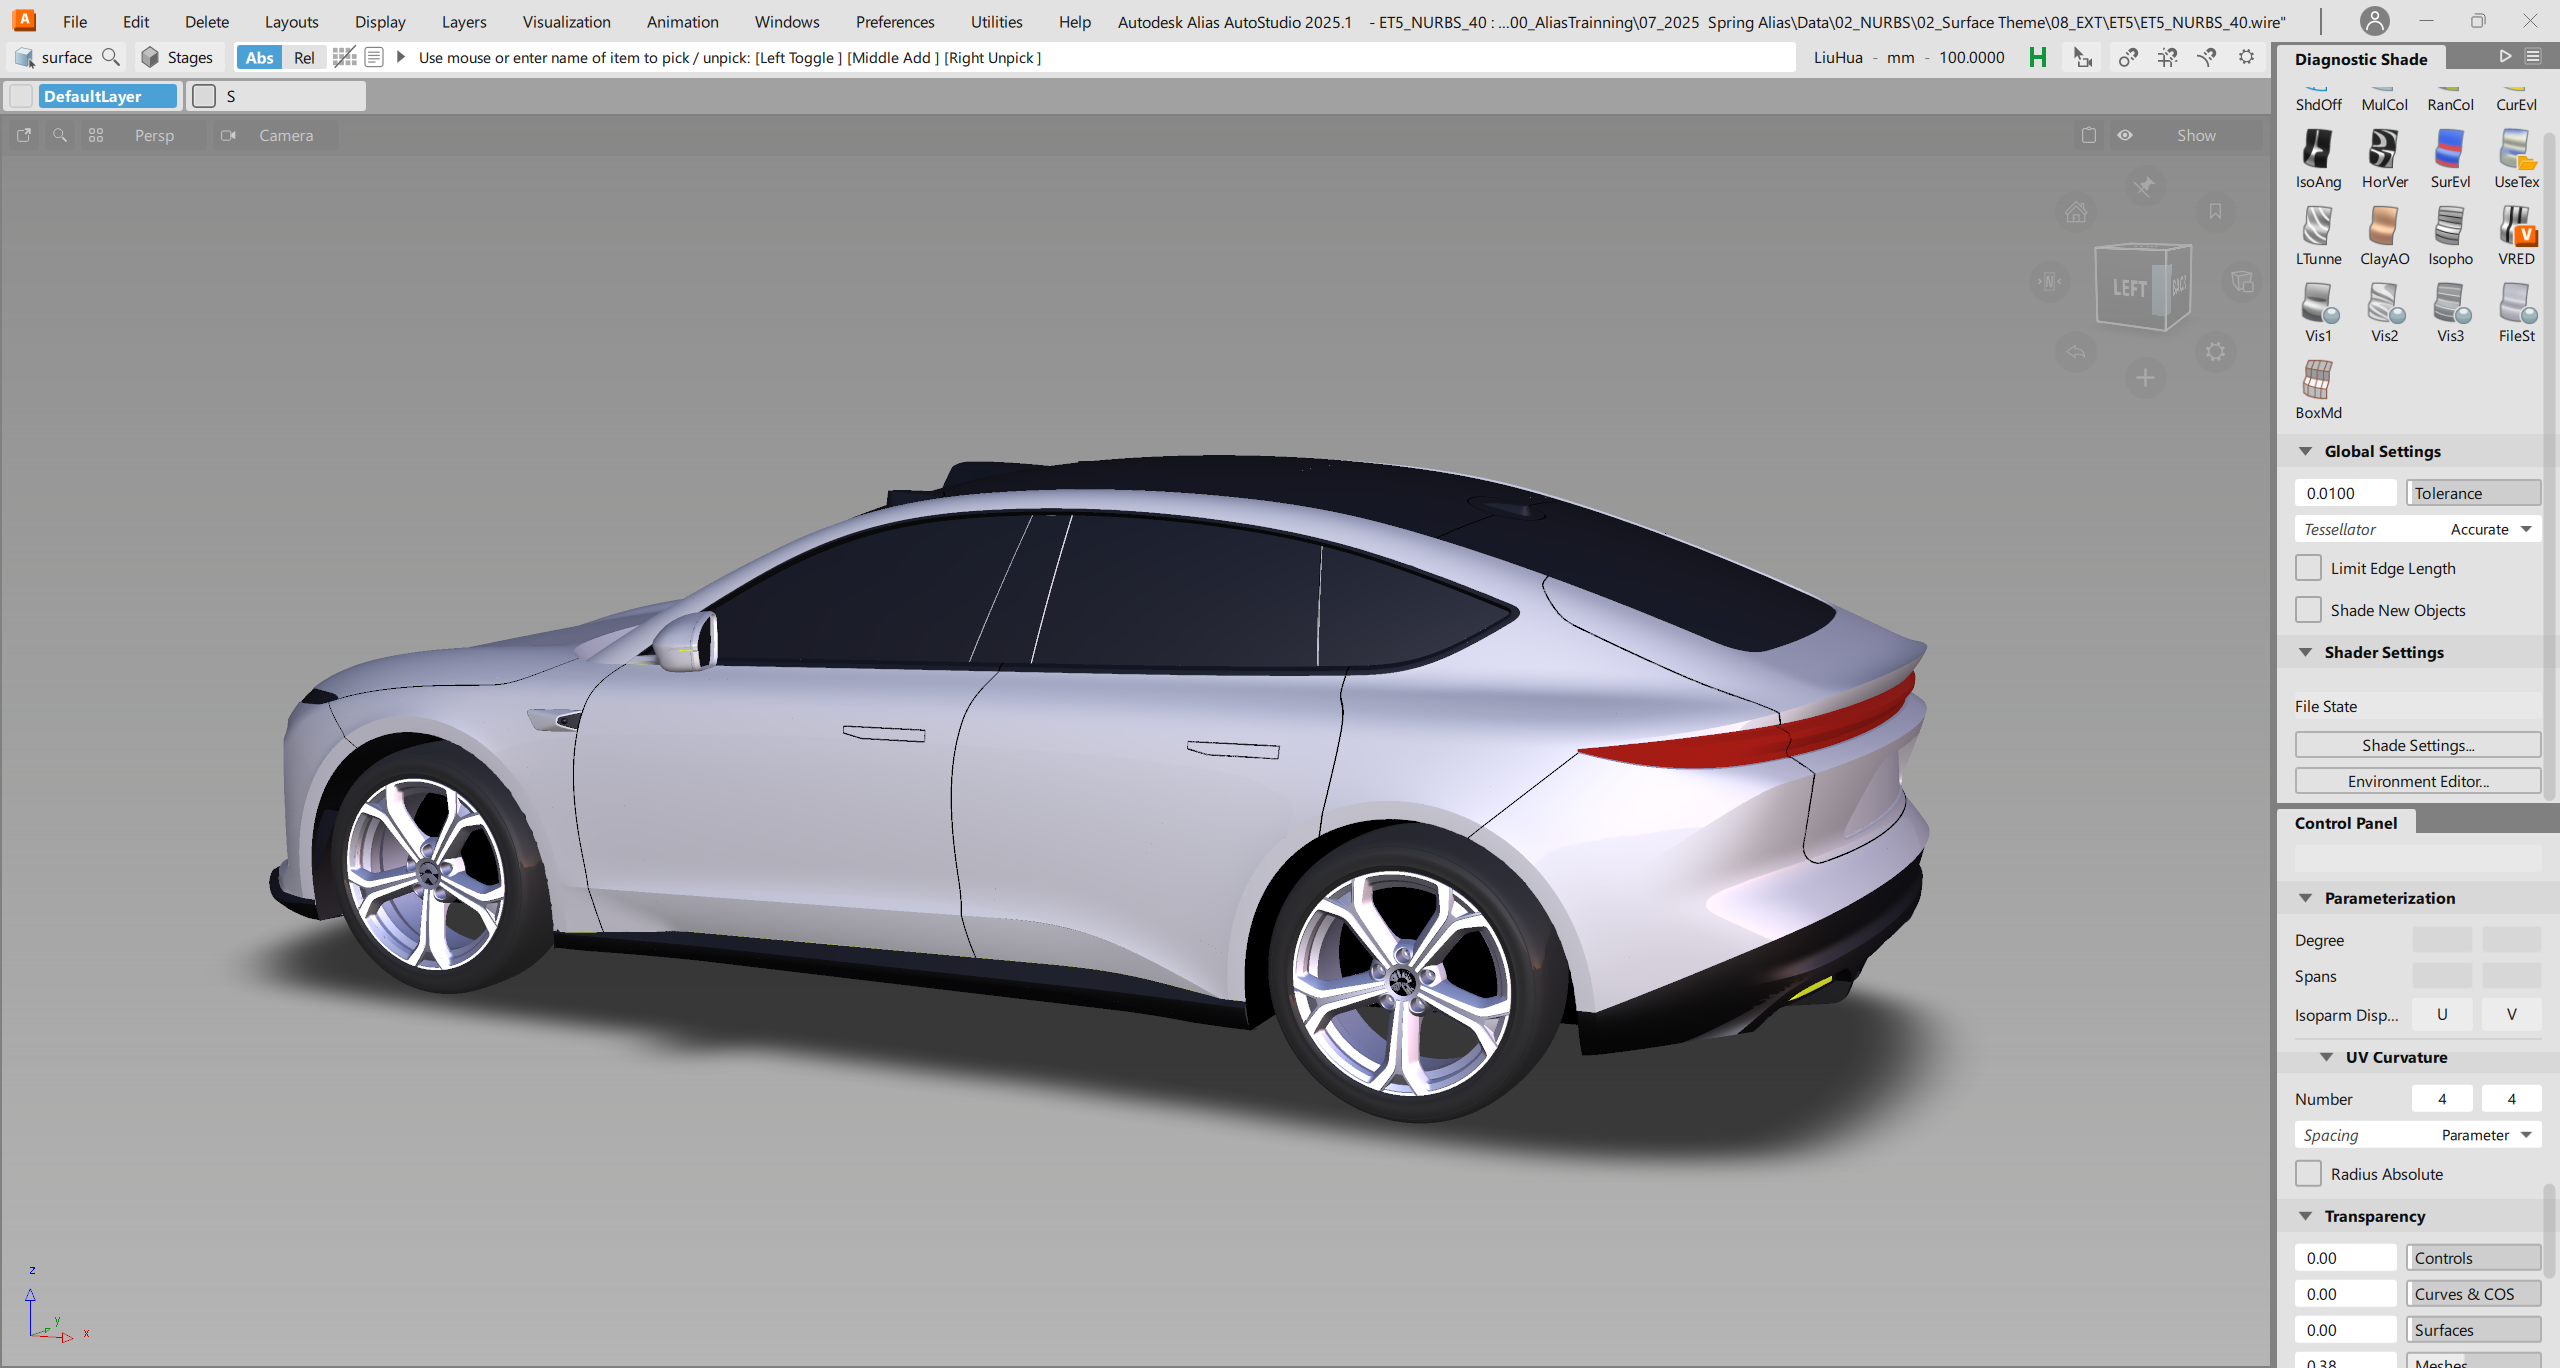This screenshot has height=1368, width=2560.
Task: Toggle the Radius Absolute checkbox
Action: point(2308,1174)
